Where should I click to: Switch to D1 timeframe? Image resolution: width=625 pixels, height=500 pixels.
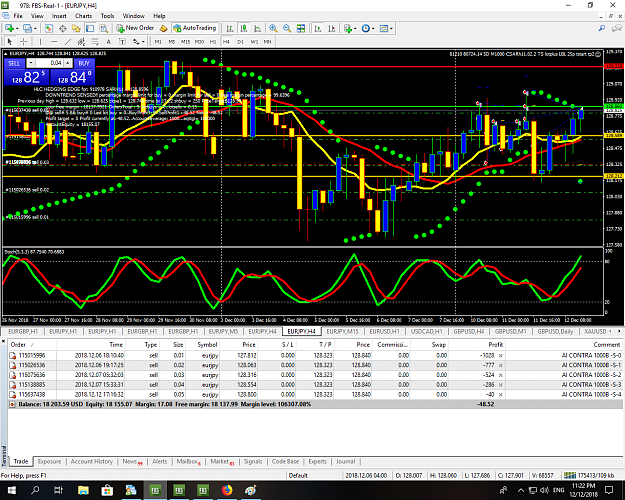pos(240,41)
